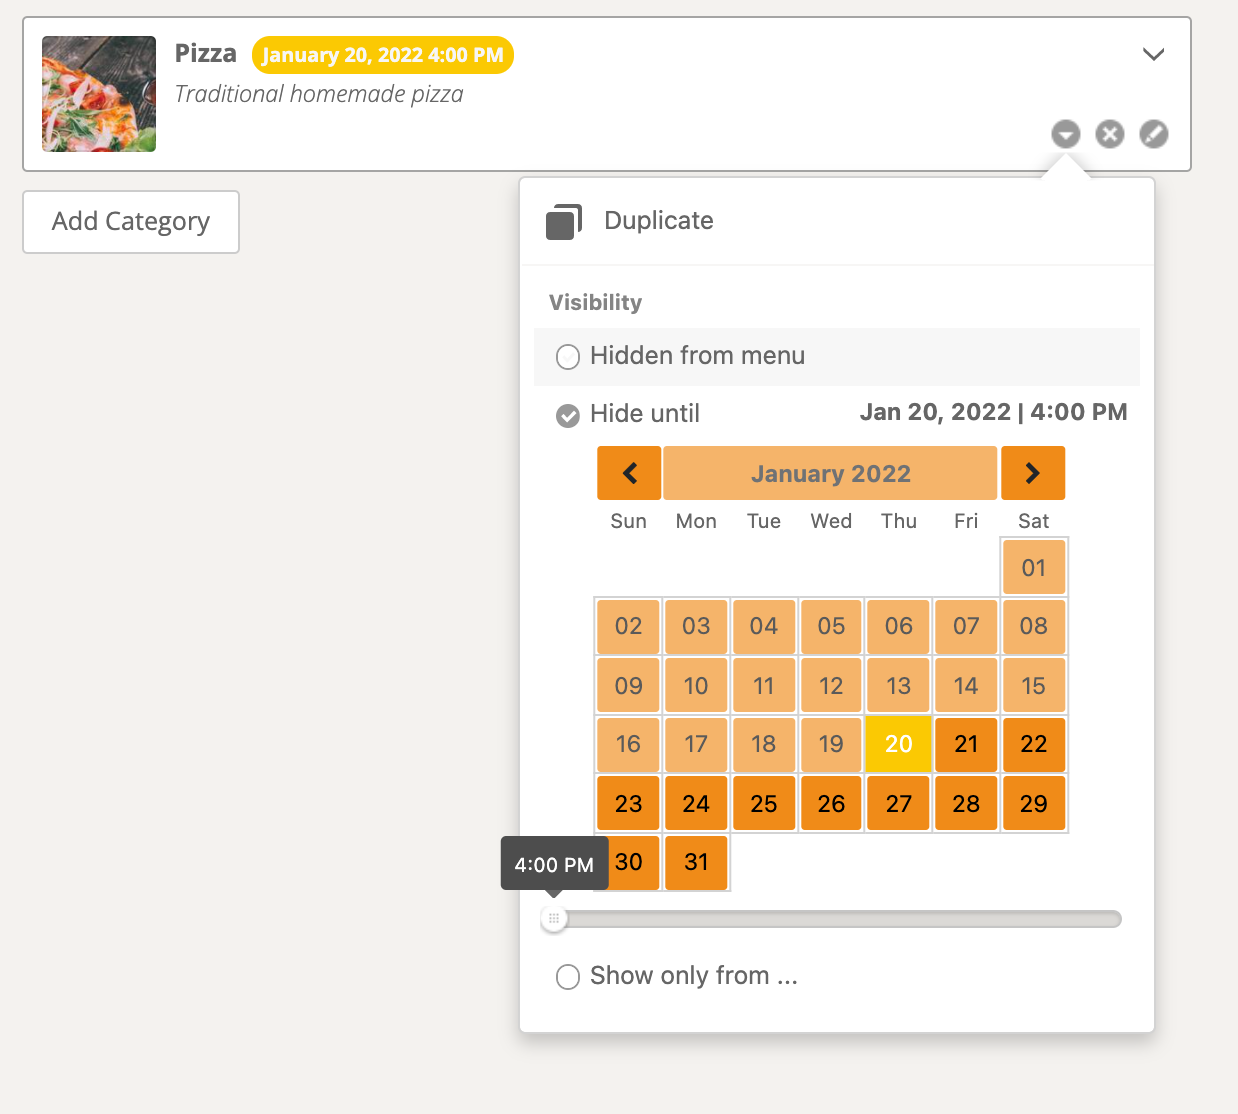Click the Duplicate stacked-squares icon

tap(564, 221)
